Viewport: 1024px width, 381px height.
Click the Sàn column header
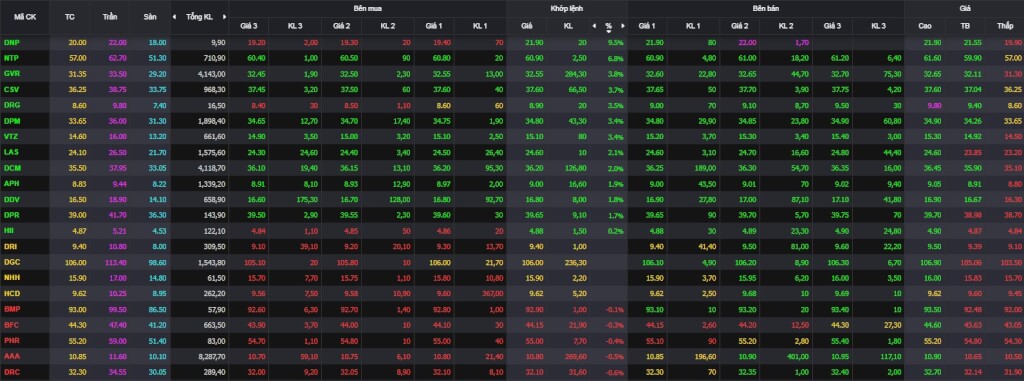[x=150, y=17]
